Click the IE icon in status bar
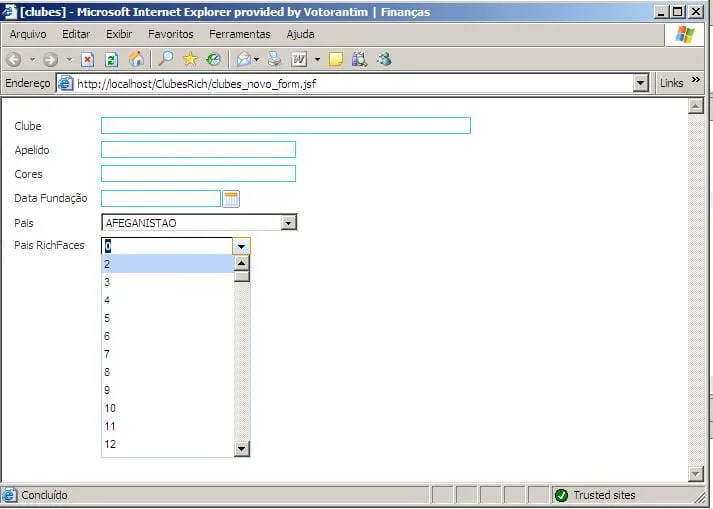This screenshot has width=713, height=509. click(x=10, y=495)
